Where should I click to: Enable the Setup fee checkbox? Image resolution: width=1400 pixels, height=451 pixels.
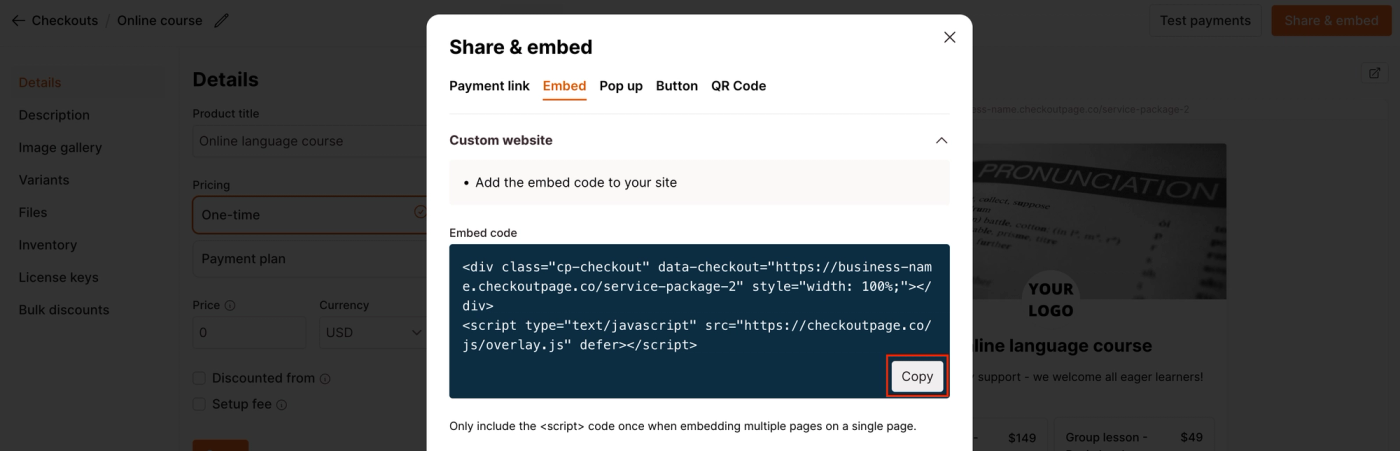point(199,404)
